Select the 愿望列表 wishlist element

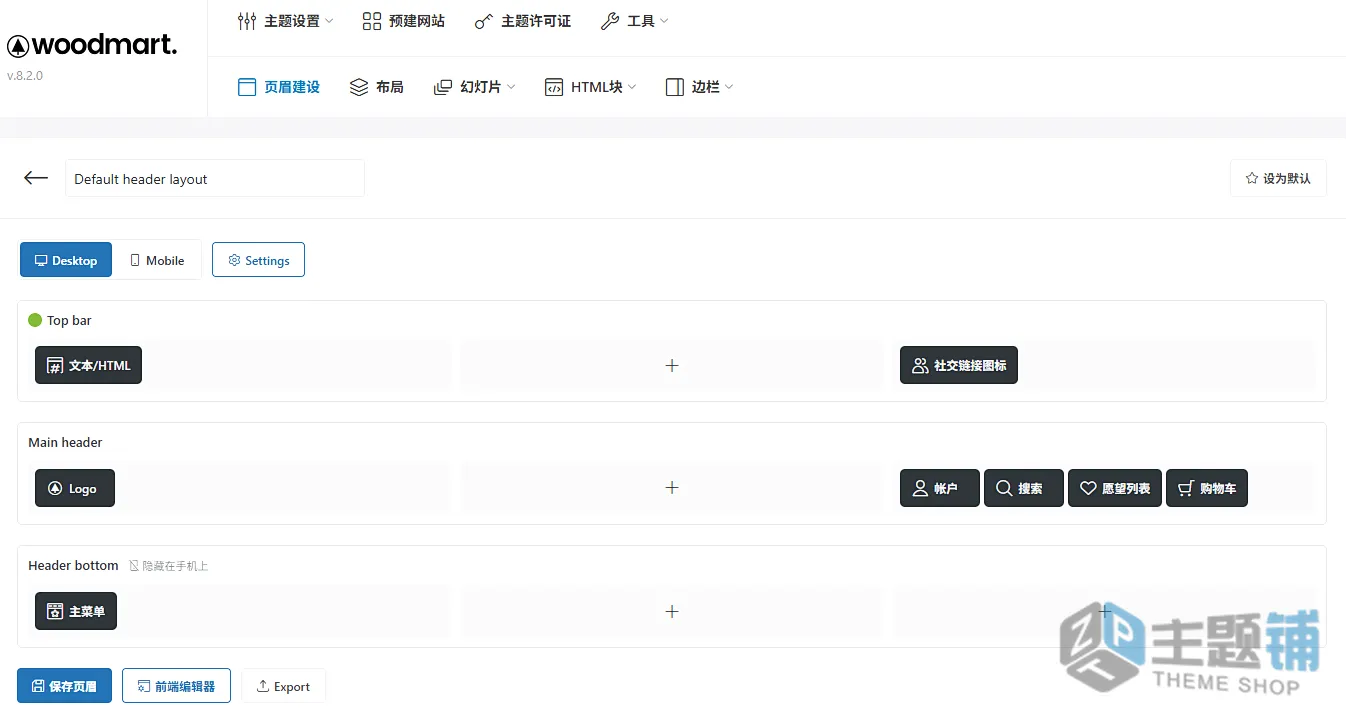point(1115,488)
